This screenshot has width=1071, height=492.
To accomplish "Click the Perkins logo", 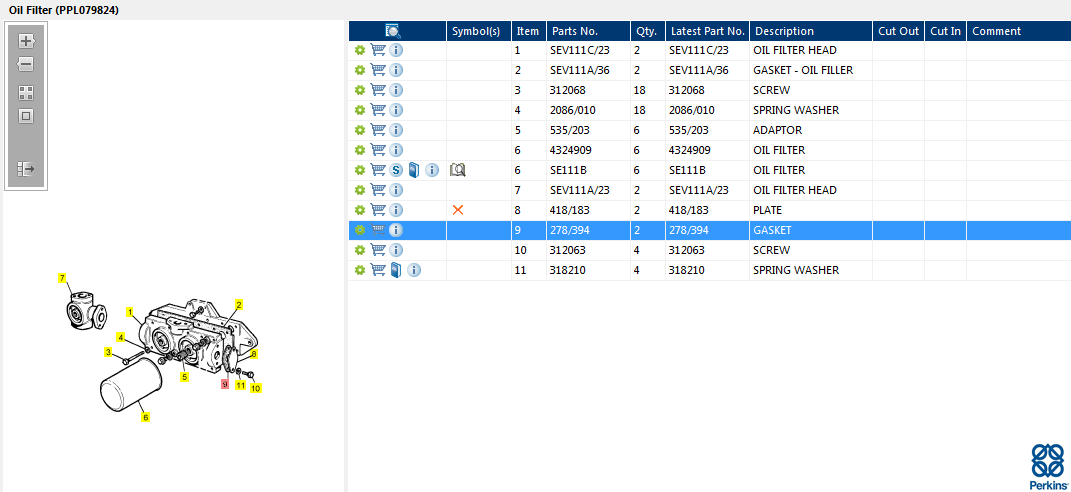I will (1047, 467).
